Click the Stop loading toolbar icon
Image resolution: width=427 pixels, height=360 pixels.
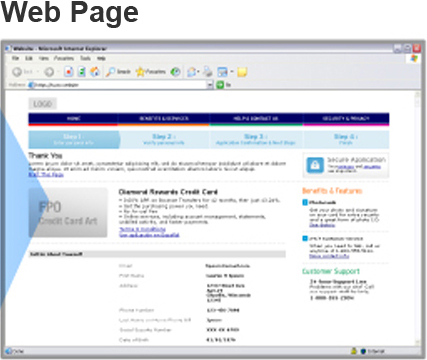click(69, 72)
